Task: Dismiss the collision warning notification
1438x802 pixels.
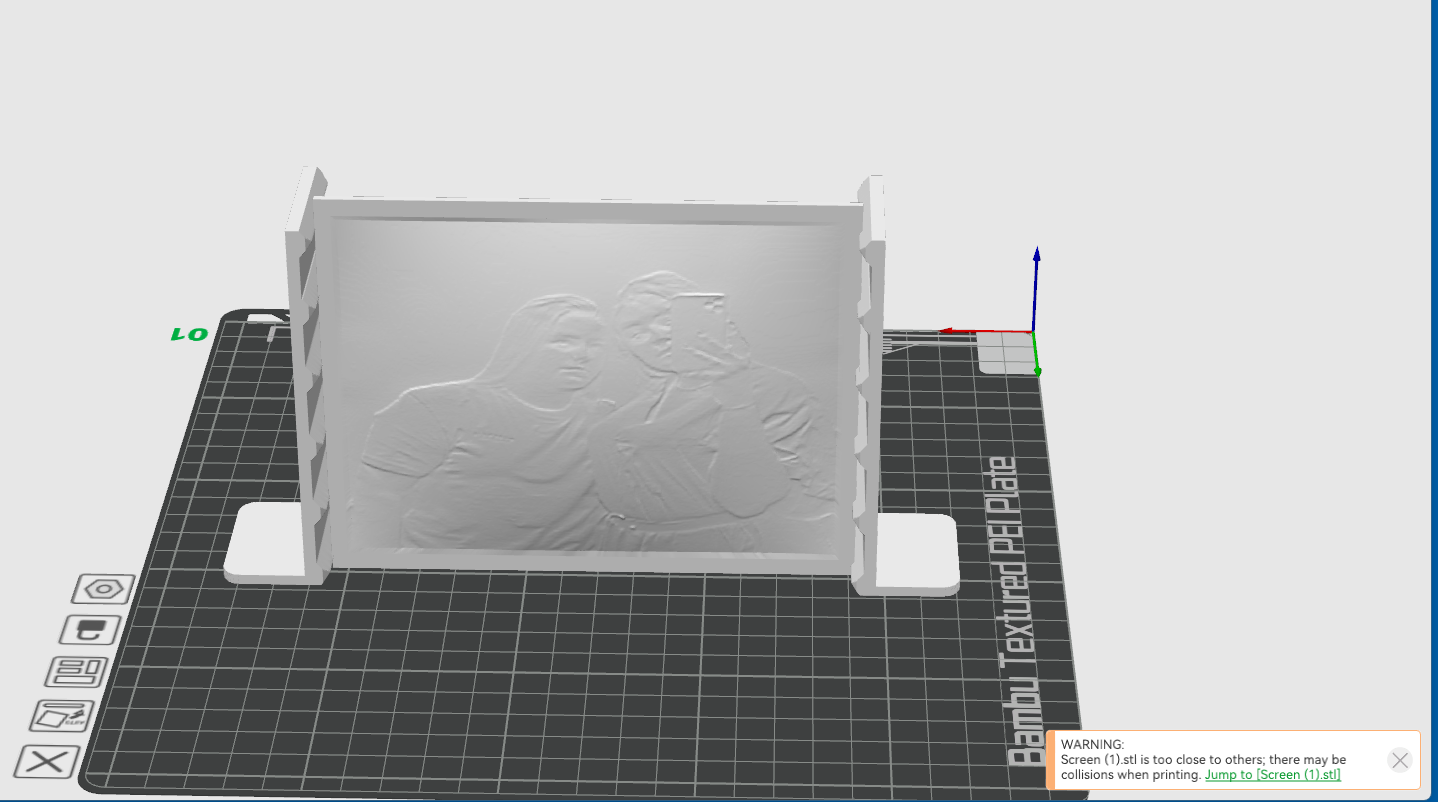Action: pos(1400,760)
